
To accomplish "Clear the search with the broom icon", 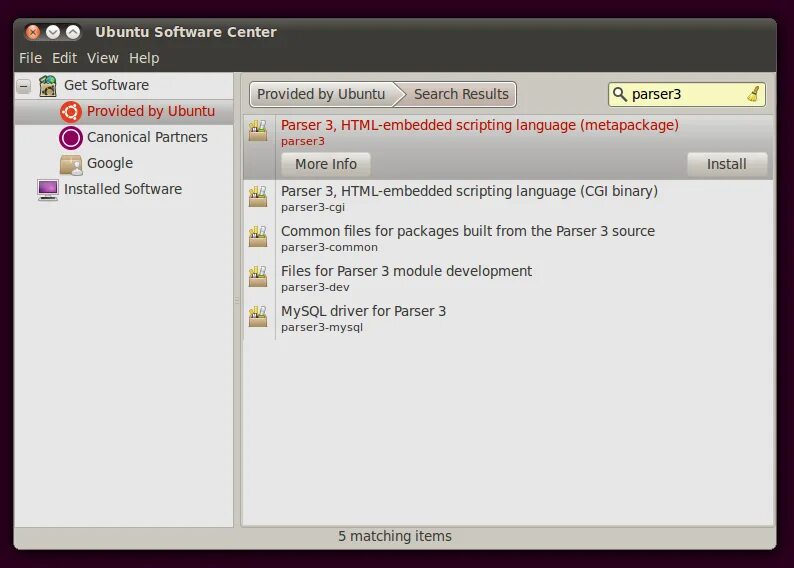I will click(x=753, y=94).
